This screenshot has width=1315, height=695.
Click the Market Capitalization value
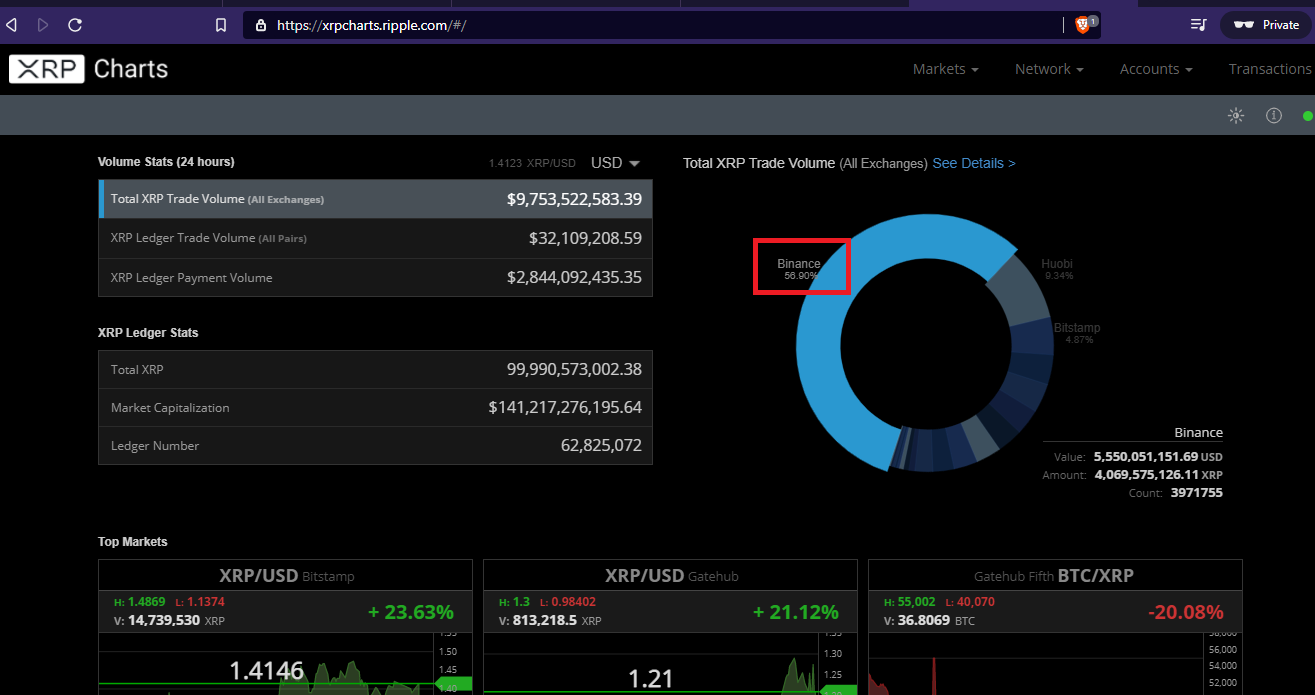pos(565,407)
